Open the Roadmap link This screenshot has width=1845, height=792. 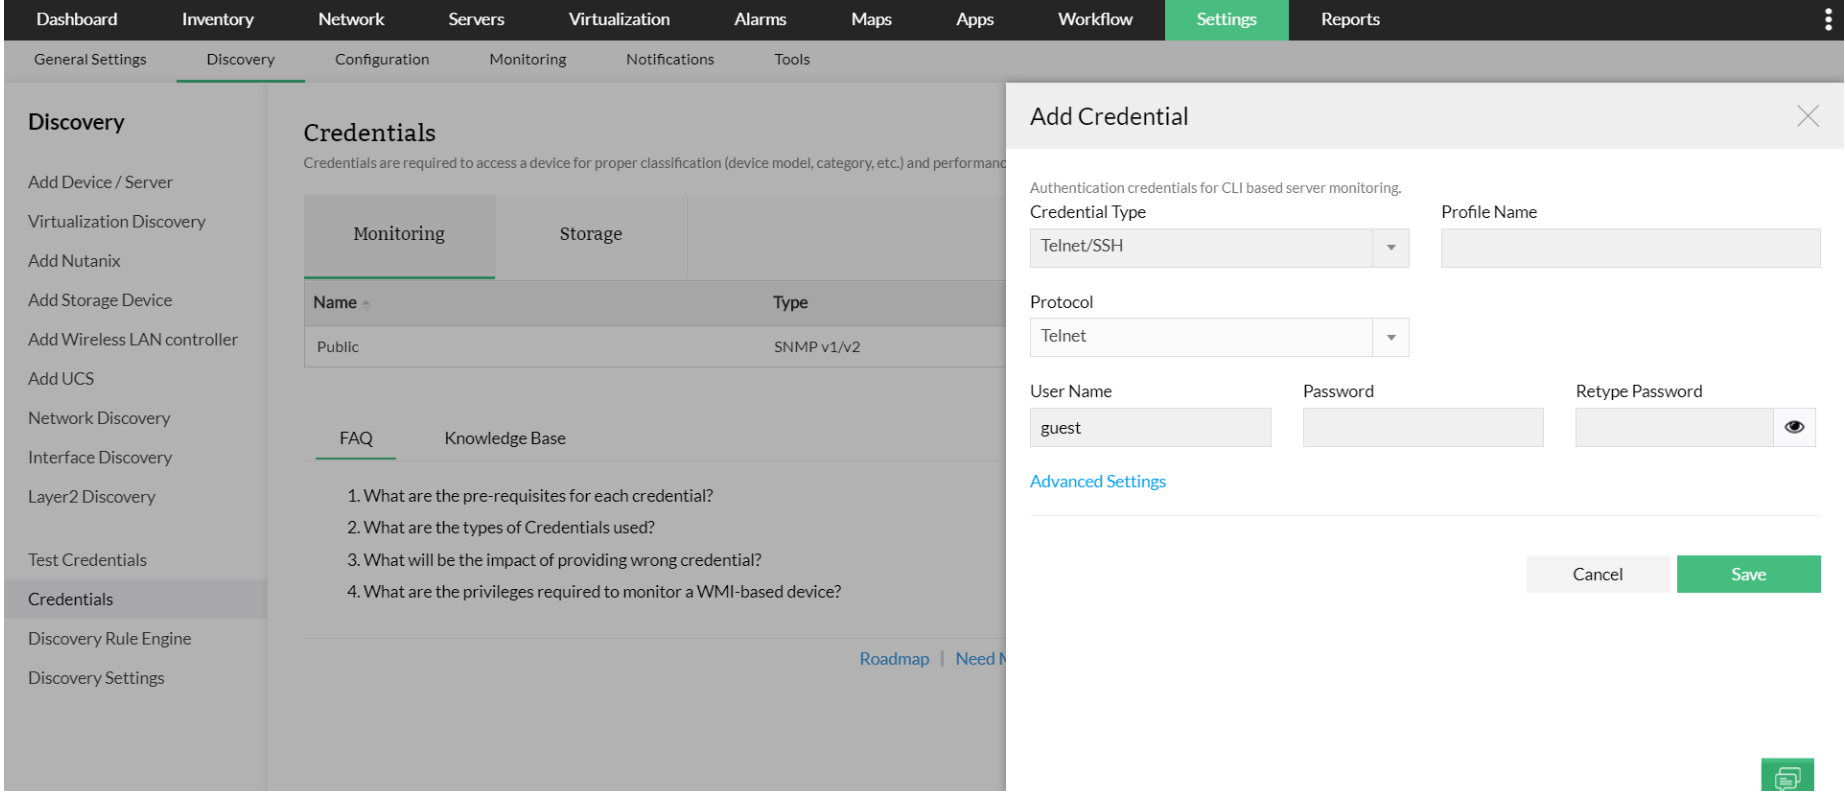893,658
